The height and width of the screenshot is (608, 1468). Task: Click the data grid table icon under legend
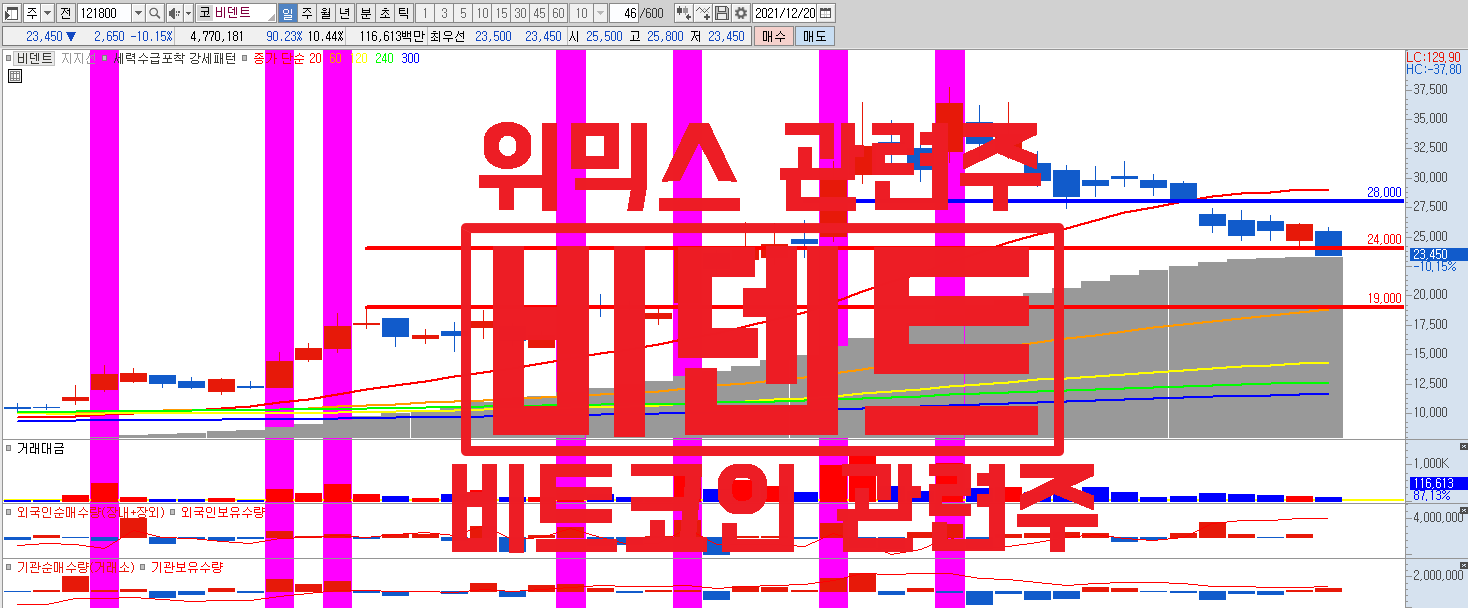(14, 76)
